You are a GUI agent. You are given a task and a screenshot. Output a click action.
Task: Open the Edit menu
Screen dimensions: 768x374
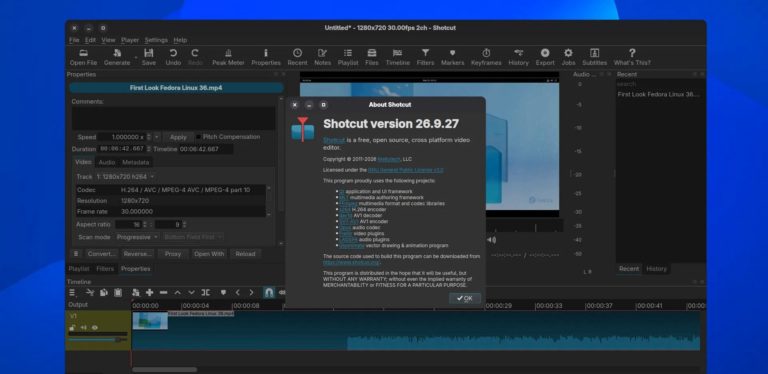(x=91, y=40)
